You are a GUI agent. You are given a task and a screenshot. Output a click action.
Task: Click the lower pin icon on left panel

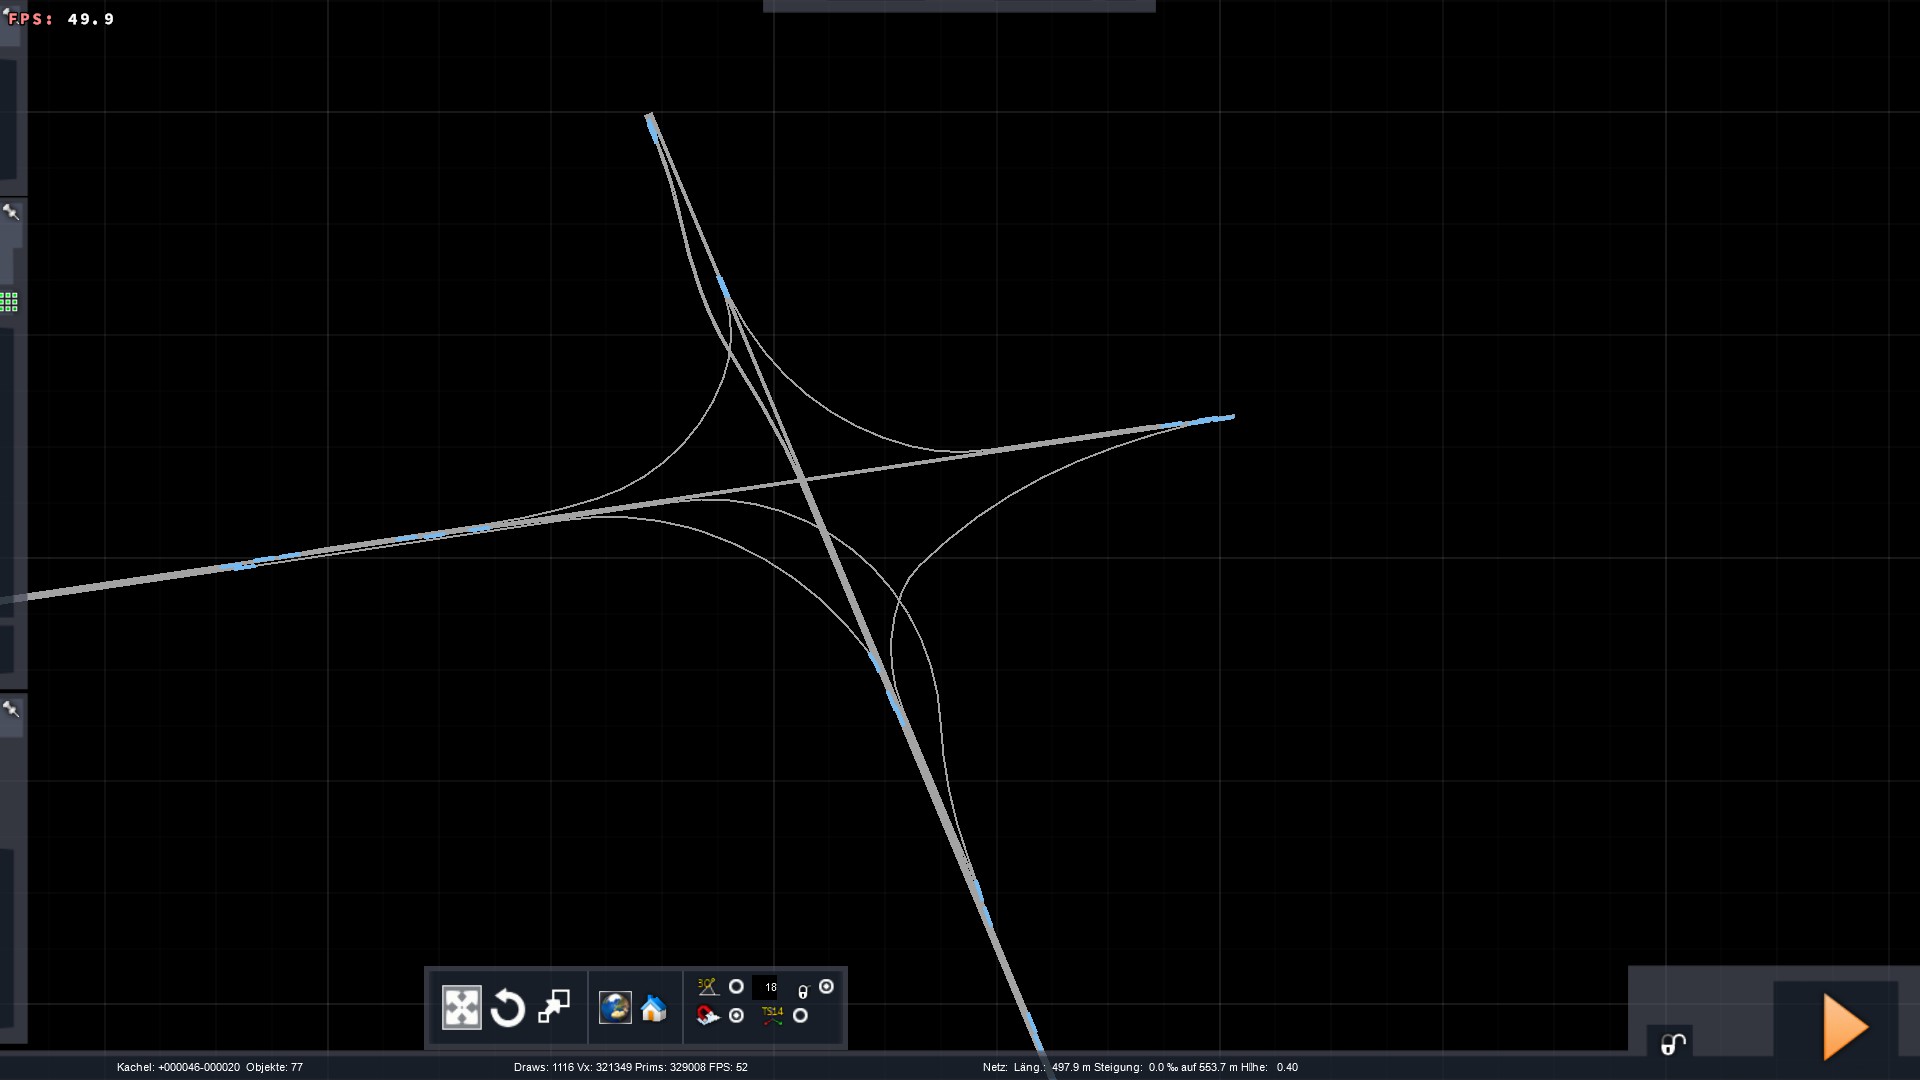click(11, 709)
